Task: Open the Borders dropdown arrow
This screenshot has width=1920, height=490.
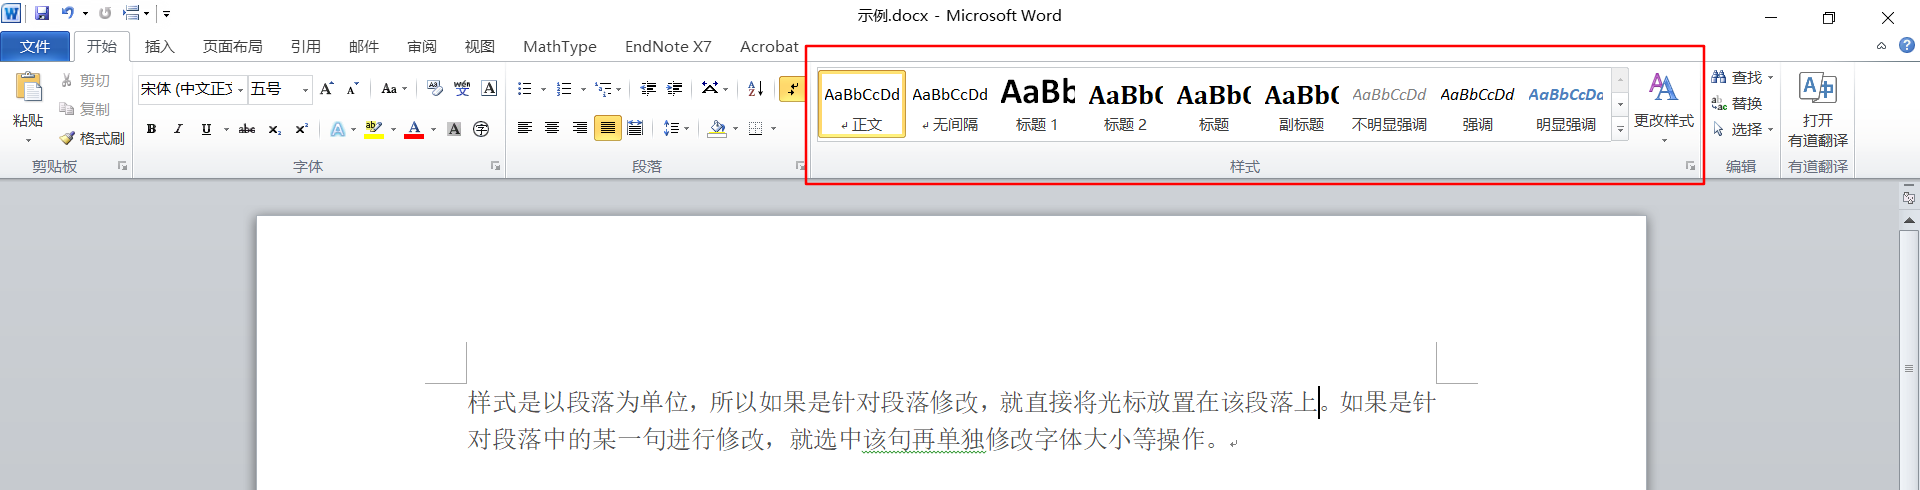Action: [x=774, y=128]
